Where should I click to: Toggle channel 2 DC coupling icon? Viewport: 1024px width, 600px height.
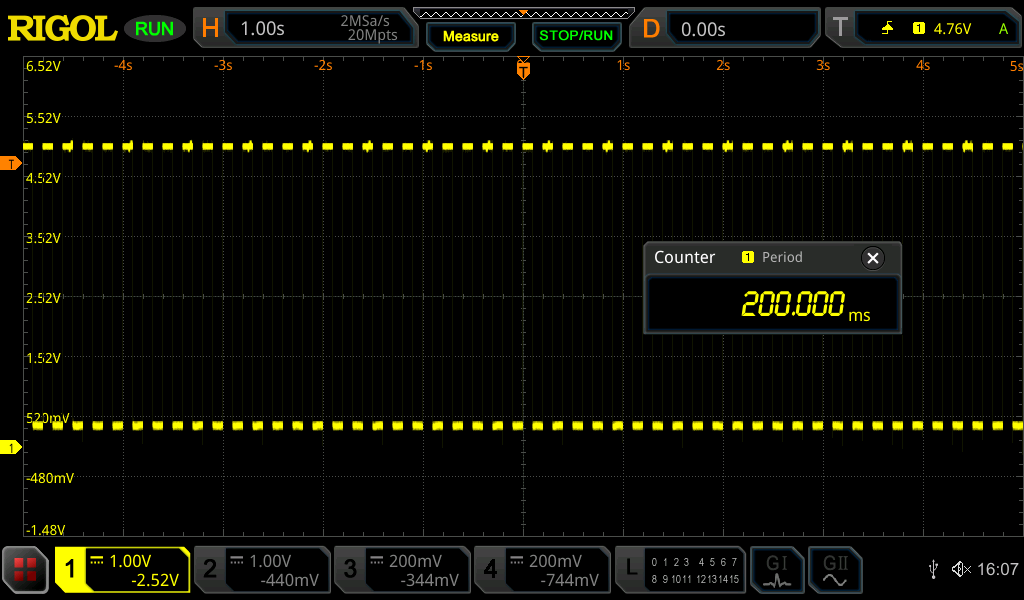(236, 560)
